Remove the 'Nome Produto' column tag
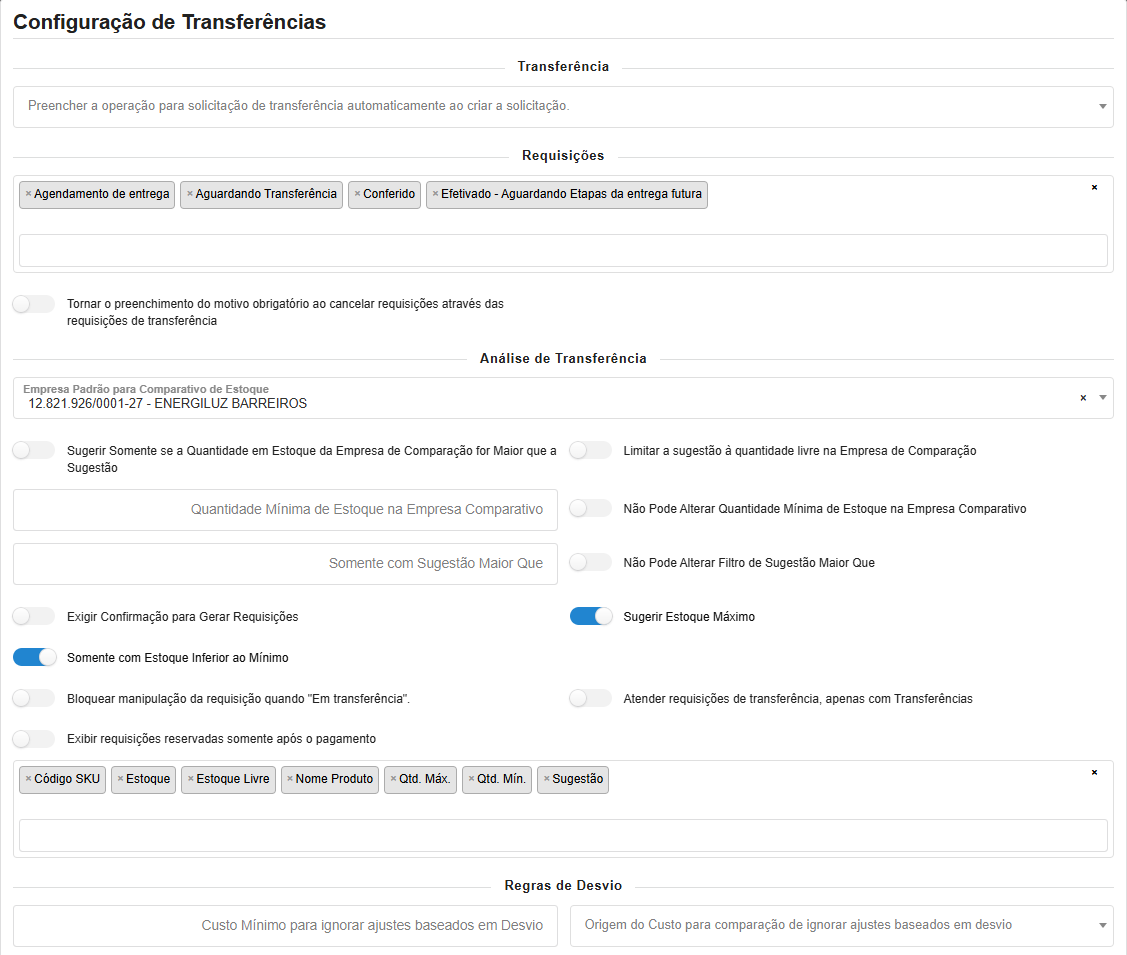This screenshot has height=955, width=1127. pyautogui.click(x=289, y=779)
